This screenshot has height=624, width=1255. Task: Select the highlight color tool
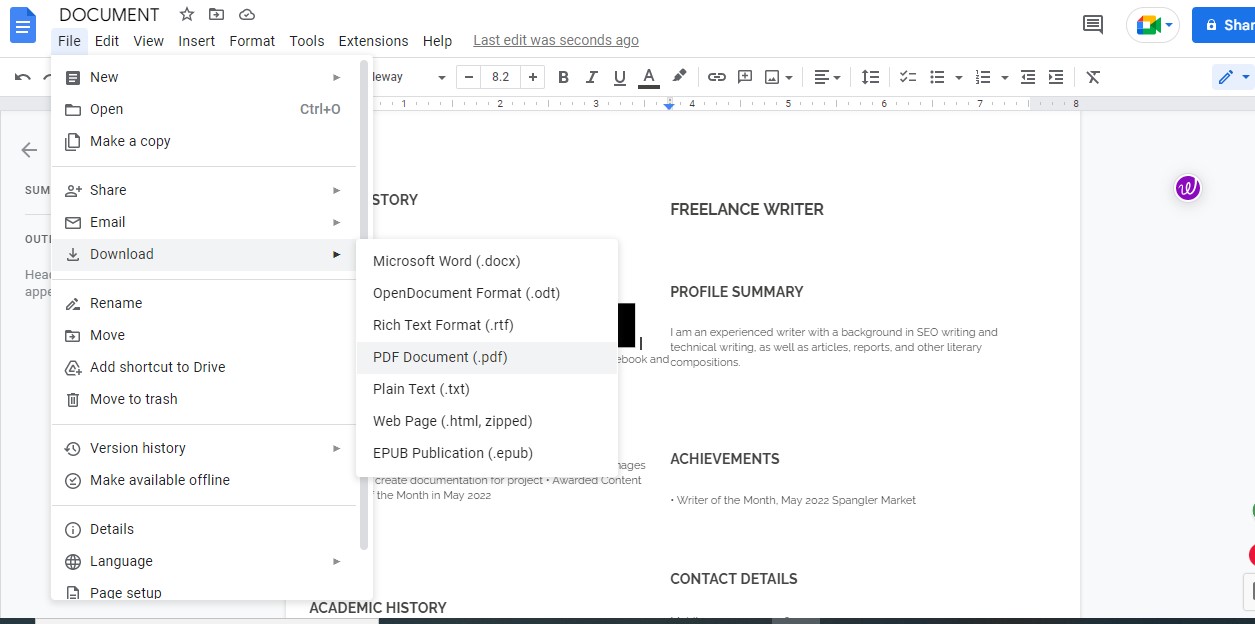click(x=679, y=76)
